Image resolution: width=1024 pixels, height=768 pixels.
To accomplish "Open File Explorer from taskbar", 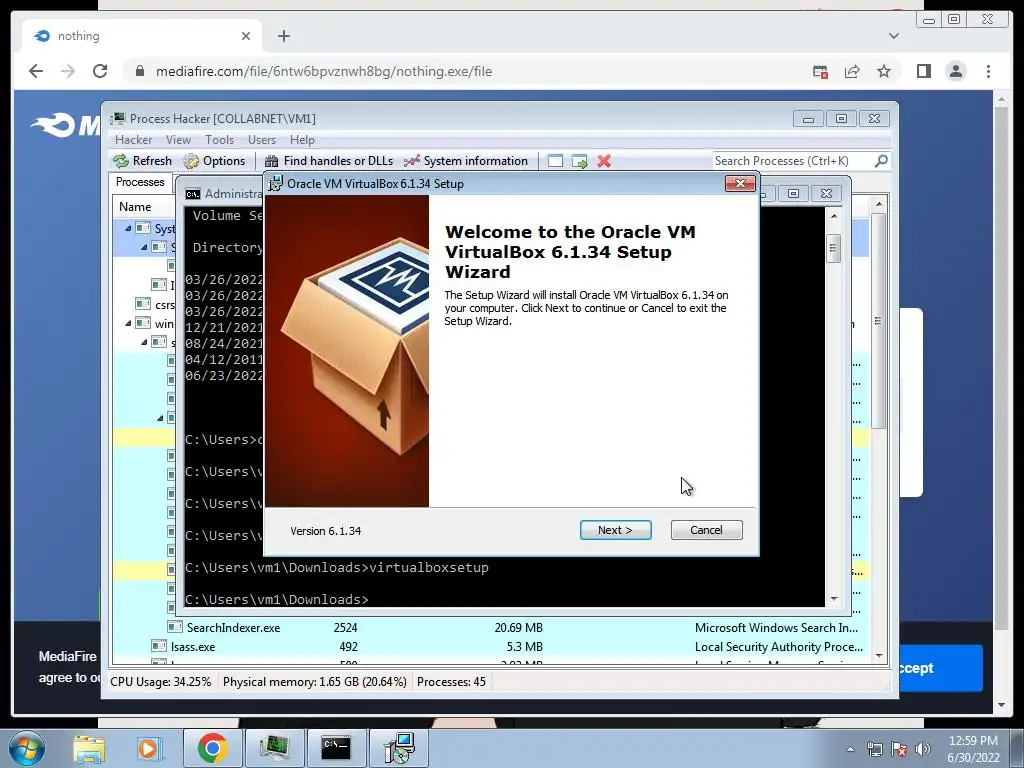I will tap(89, 748).
